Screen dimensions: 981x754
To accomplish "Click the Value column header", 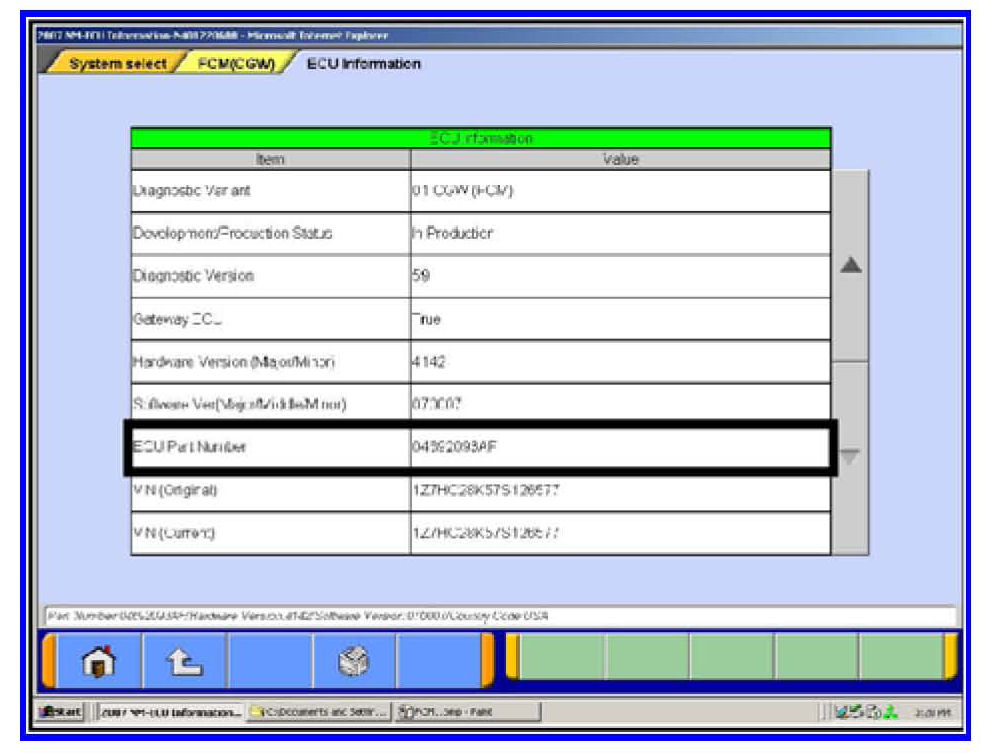I will click(620, 159).
